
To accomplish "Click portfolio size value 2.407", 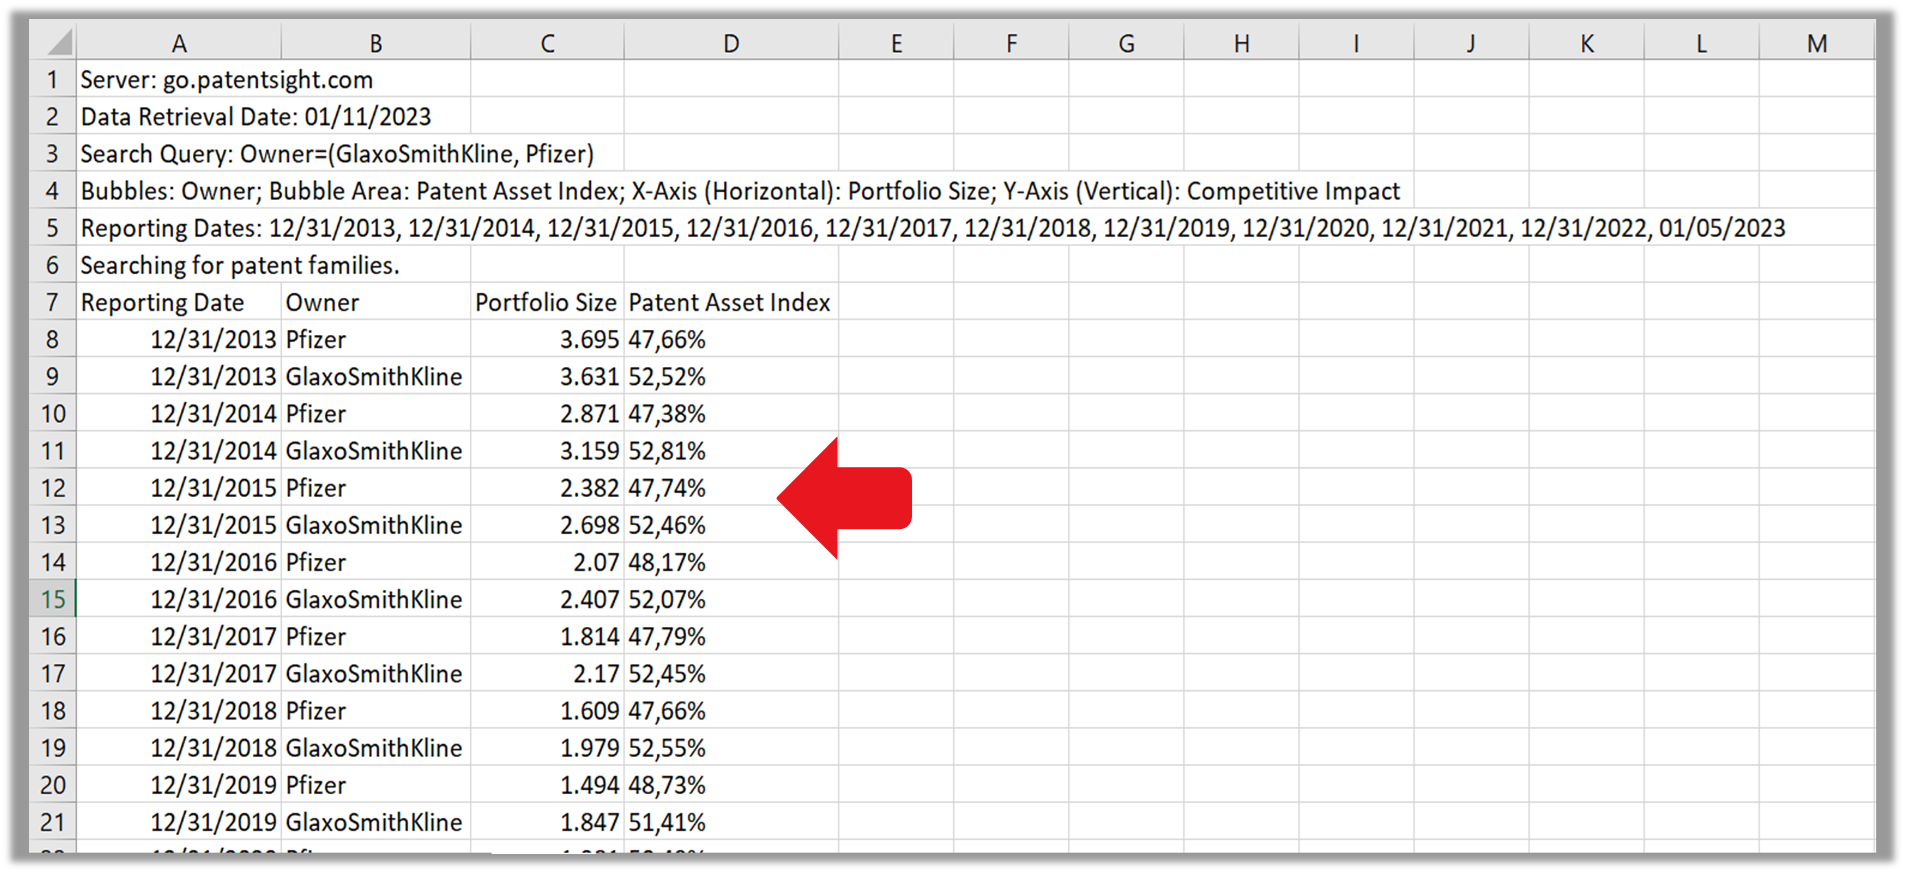I will point(547,599).
